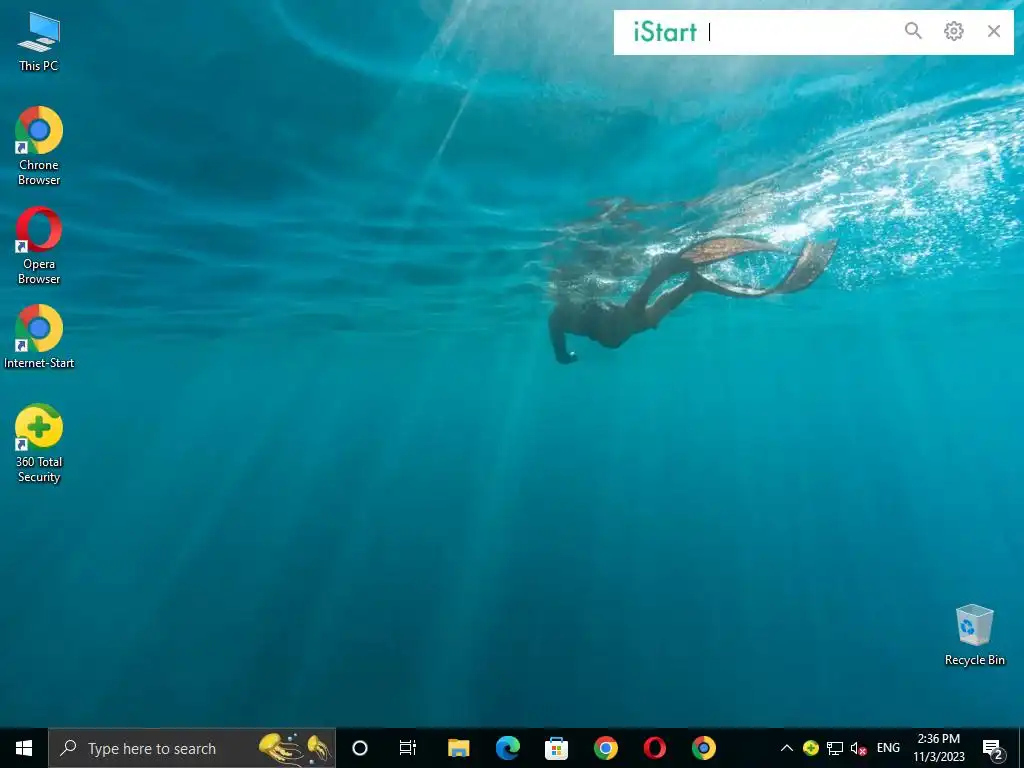Launch File Explorer from taskbar

[x=458, y=748]
